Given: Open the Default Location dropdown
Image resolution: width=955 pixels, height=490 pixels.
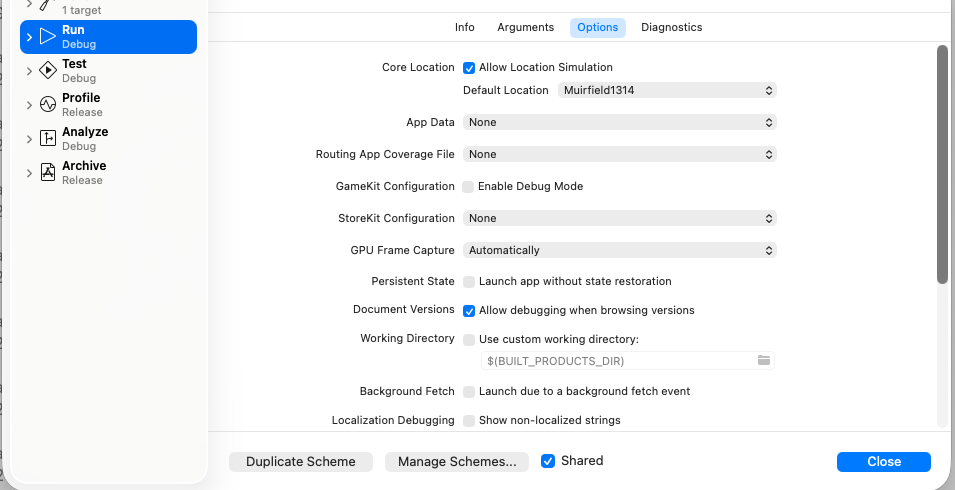Looking at the screenshot, I should coord(665,90).
